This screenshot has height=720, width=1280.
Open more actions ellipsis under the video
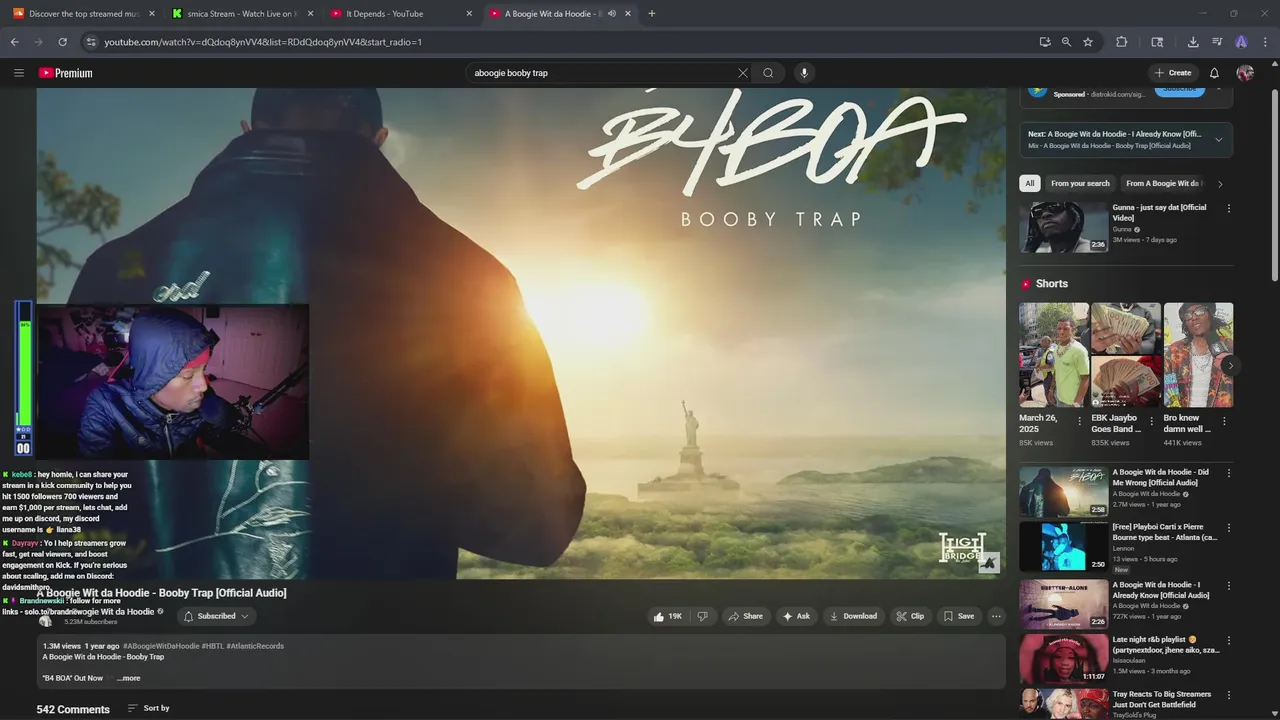point(996,616)
